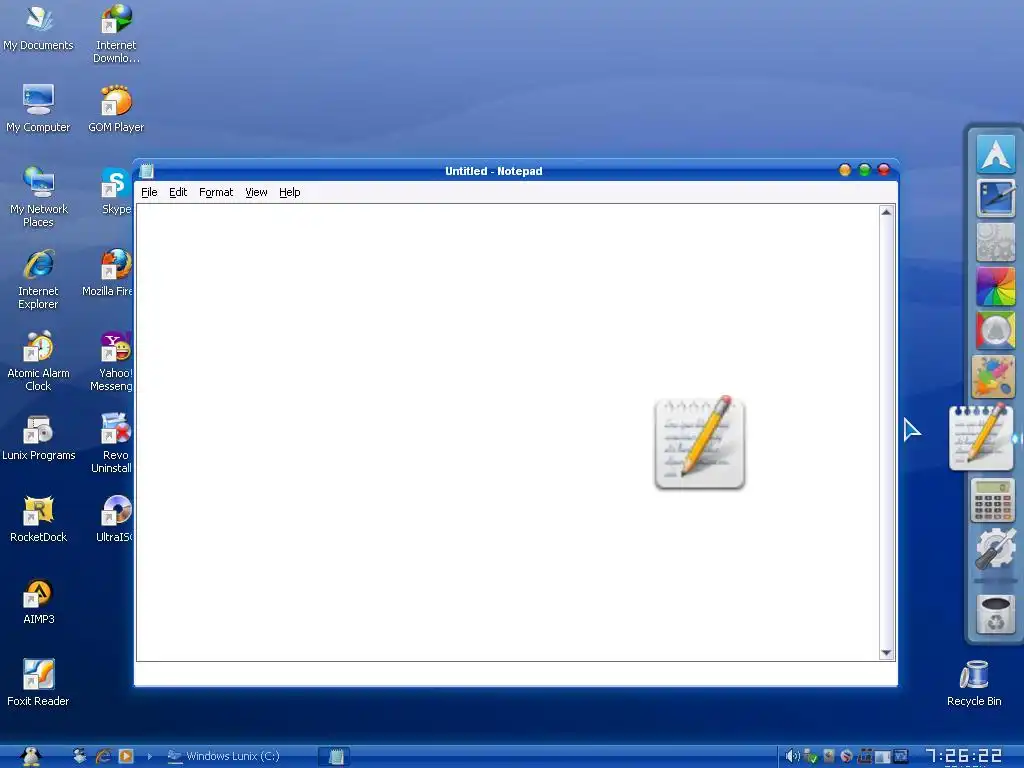1024x768 pixels.
Task: Open the orange media player quick launch icon
Action: (x=126, y=756)
